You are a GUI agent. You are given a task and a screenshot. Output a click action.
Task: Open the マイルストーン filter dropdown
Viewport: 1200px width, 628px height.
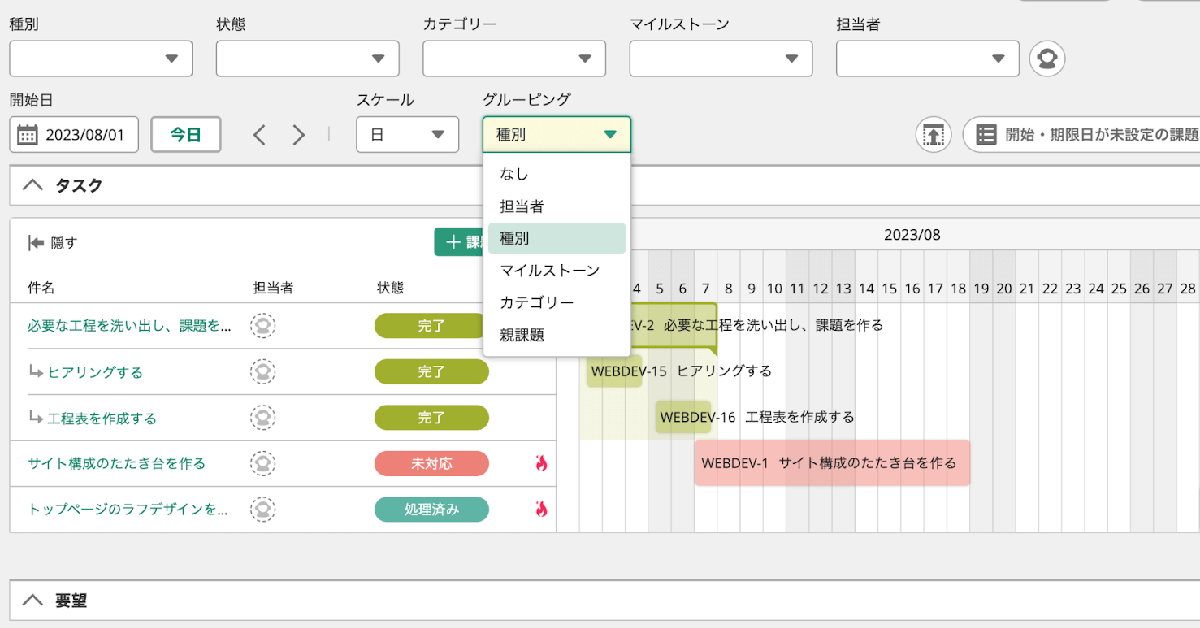(x=720, y=58)
